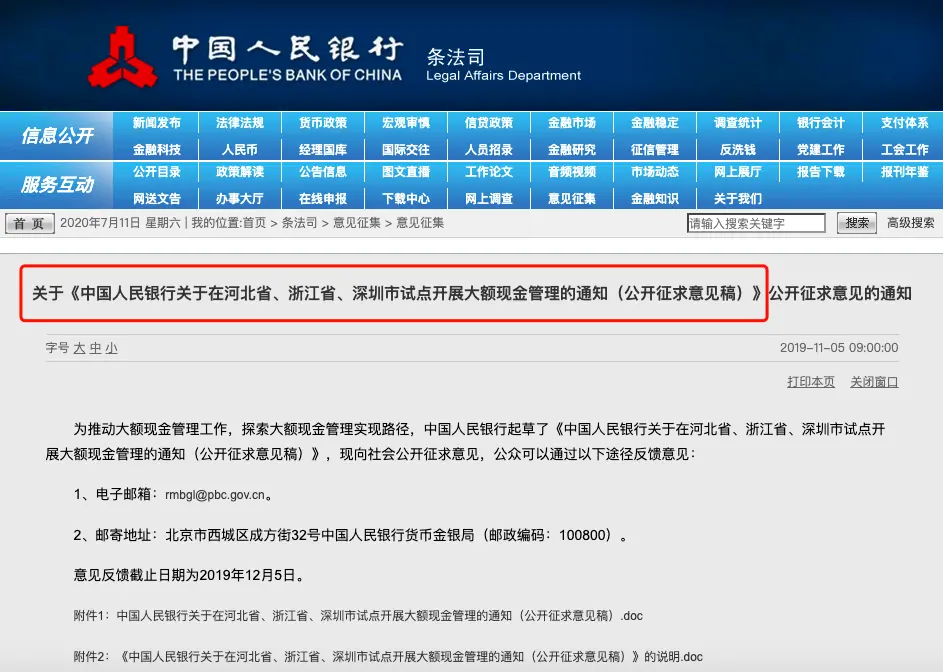Screen dimensions: 943x672
Task: Open the 意见征集 item in the navigation bar
Action: point(572,198)
